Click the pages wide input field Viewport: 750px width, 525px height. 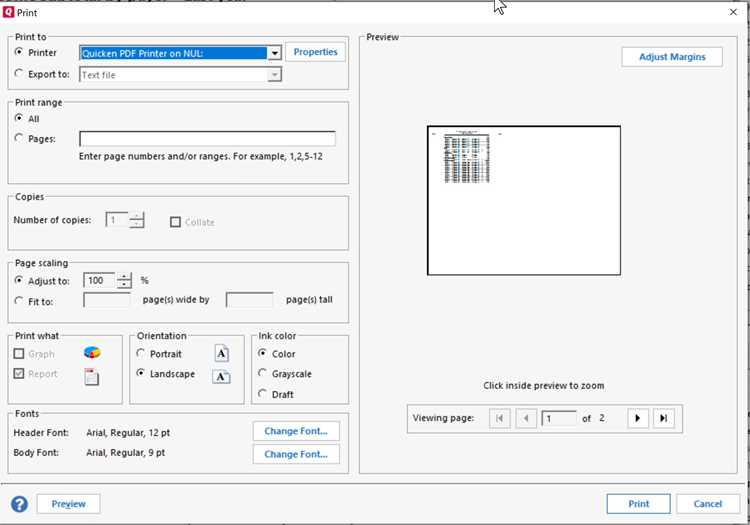pos(107,300)
